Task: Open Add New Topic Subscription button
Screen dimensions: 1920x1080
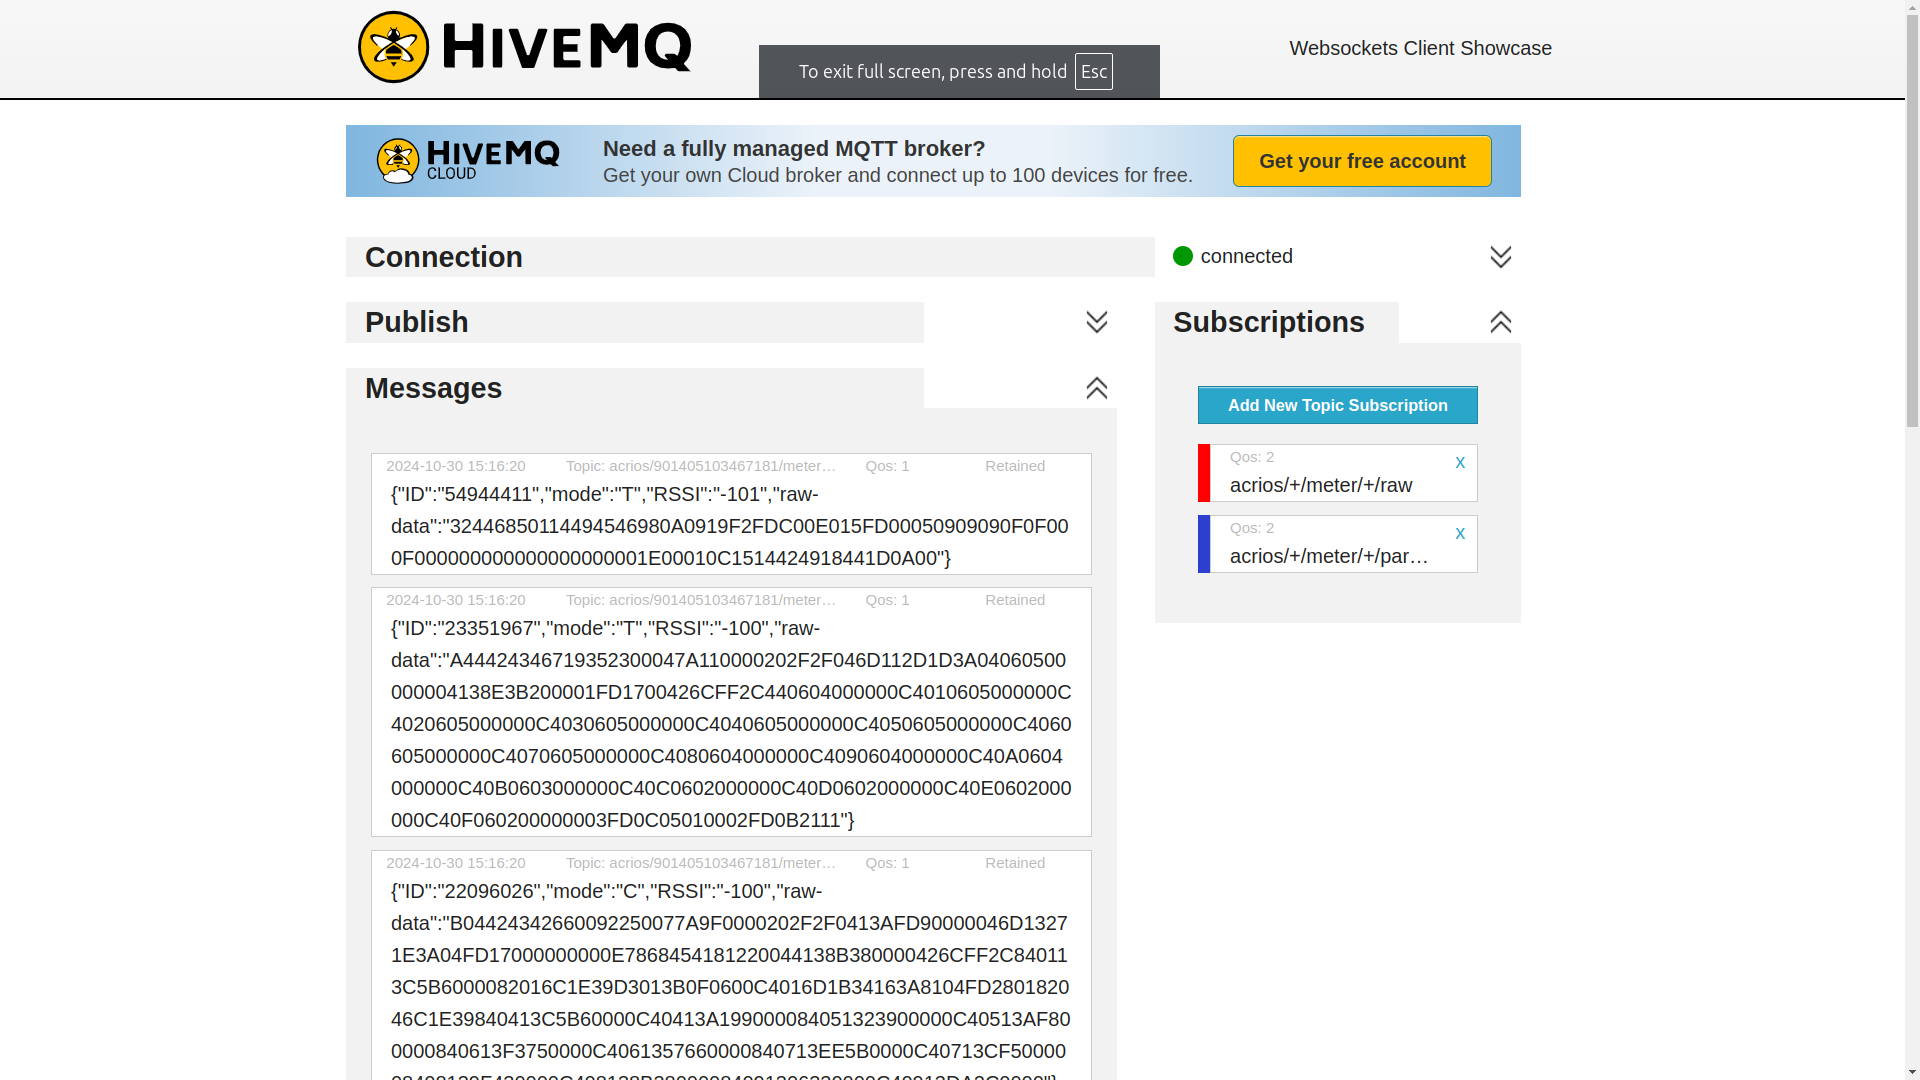Action: point(1337,405)
